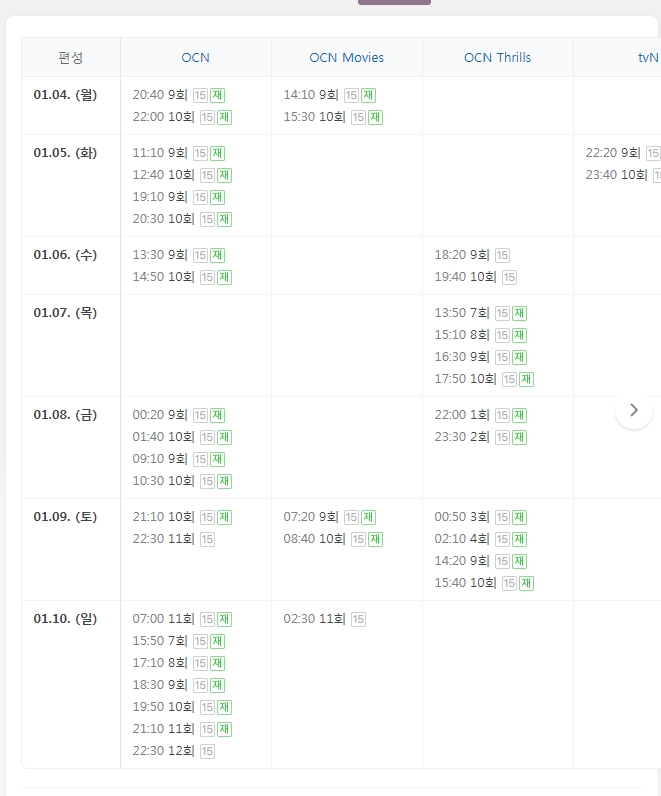
Task: Select the 01.09. (토) date row
Action: [x=65, y=517]
